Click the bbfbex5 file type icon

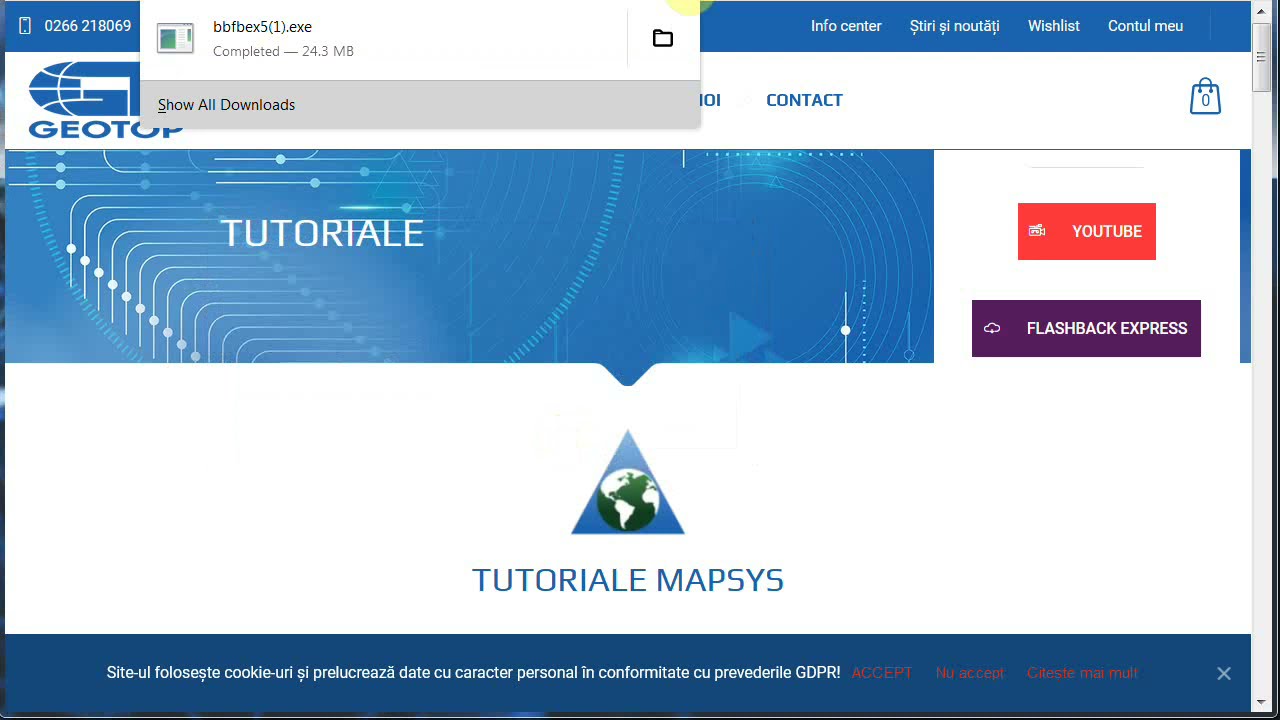coord(175,39)
